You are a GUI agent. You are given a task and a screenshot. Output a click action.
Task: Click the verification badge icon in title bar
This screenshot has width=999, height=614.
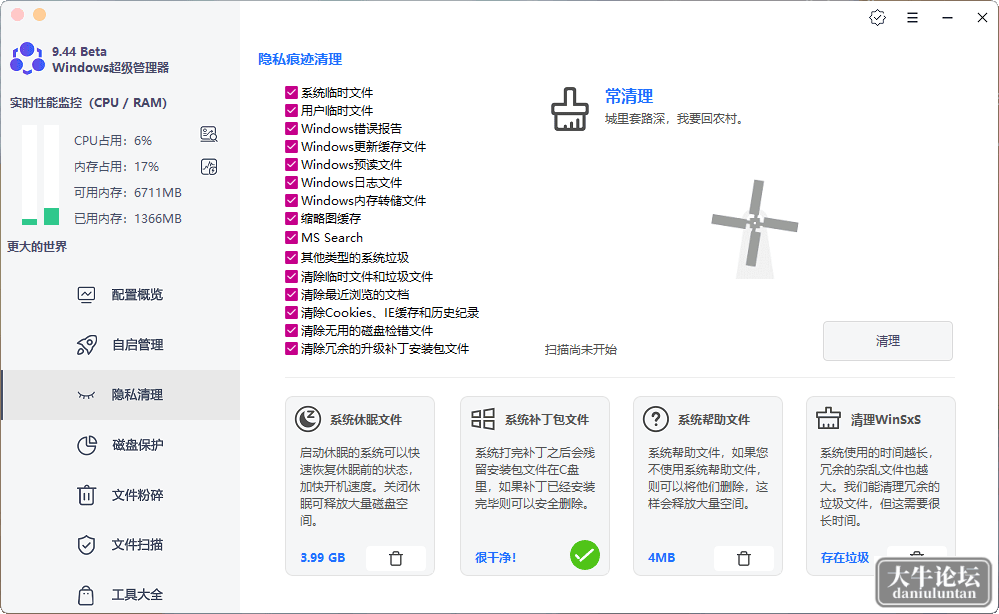coord(877,18)
